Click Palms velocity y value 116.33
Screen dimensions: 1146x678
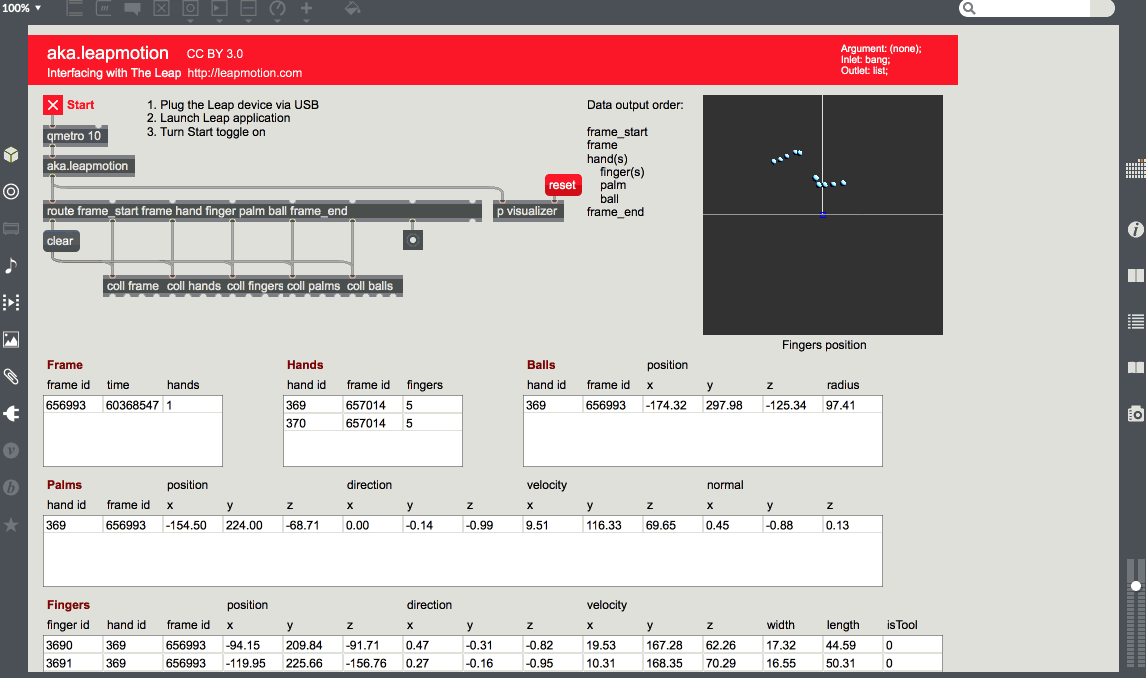point(612,525)
